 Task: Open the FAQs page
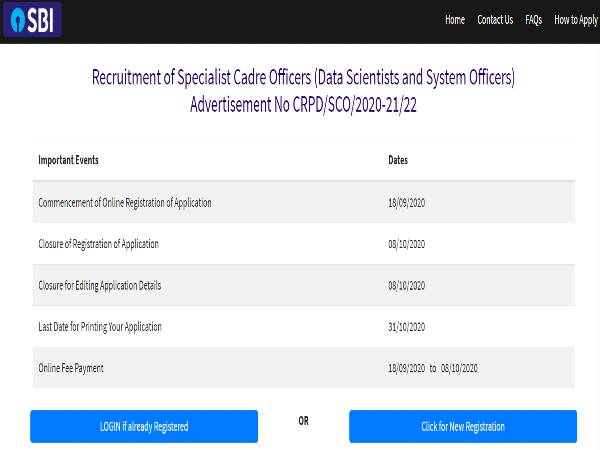[x=534, y=20]
